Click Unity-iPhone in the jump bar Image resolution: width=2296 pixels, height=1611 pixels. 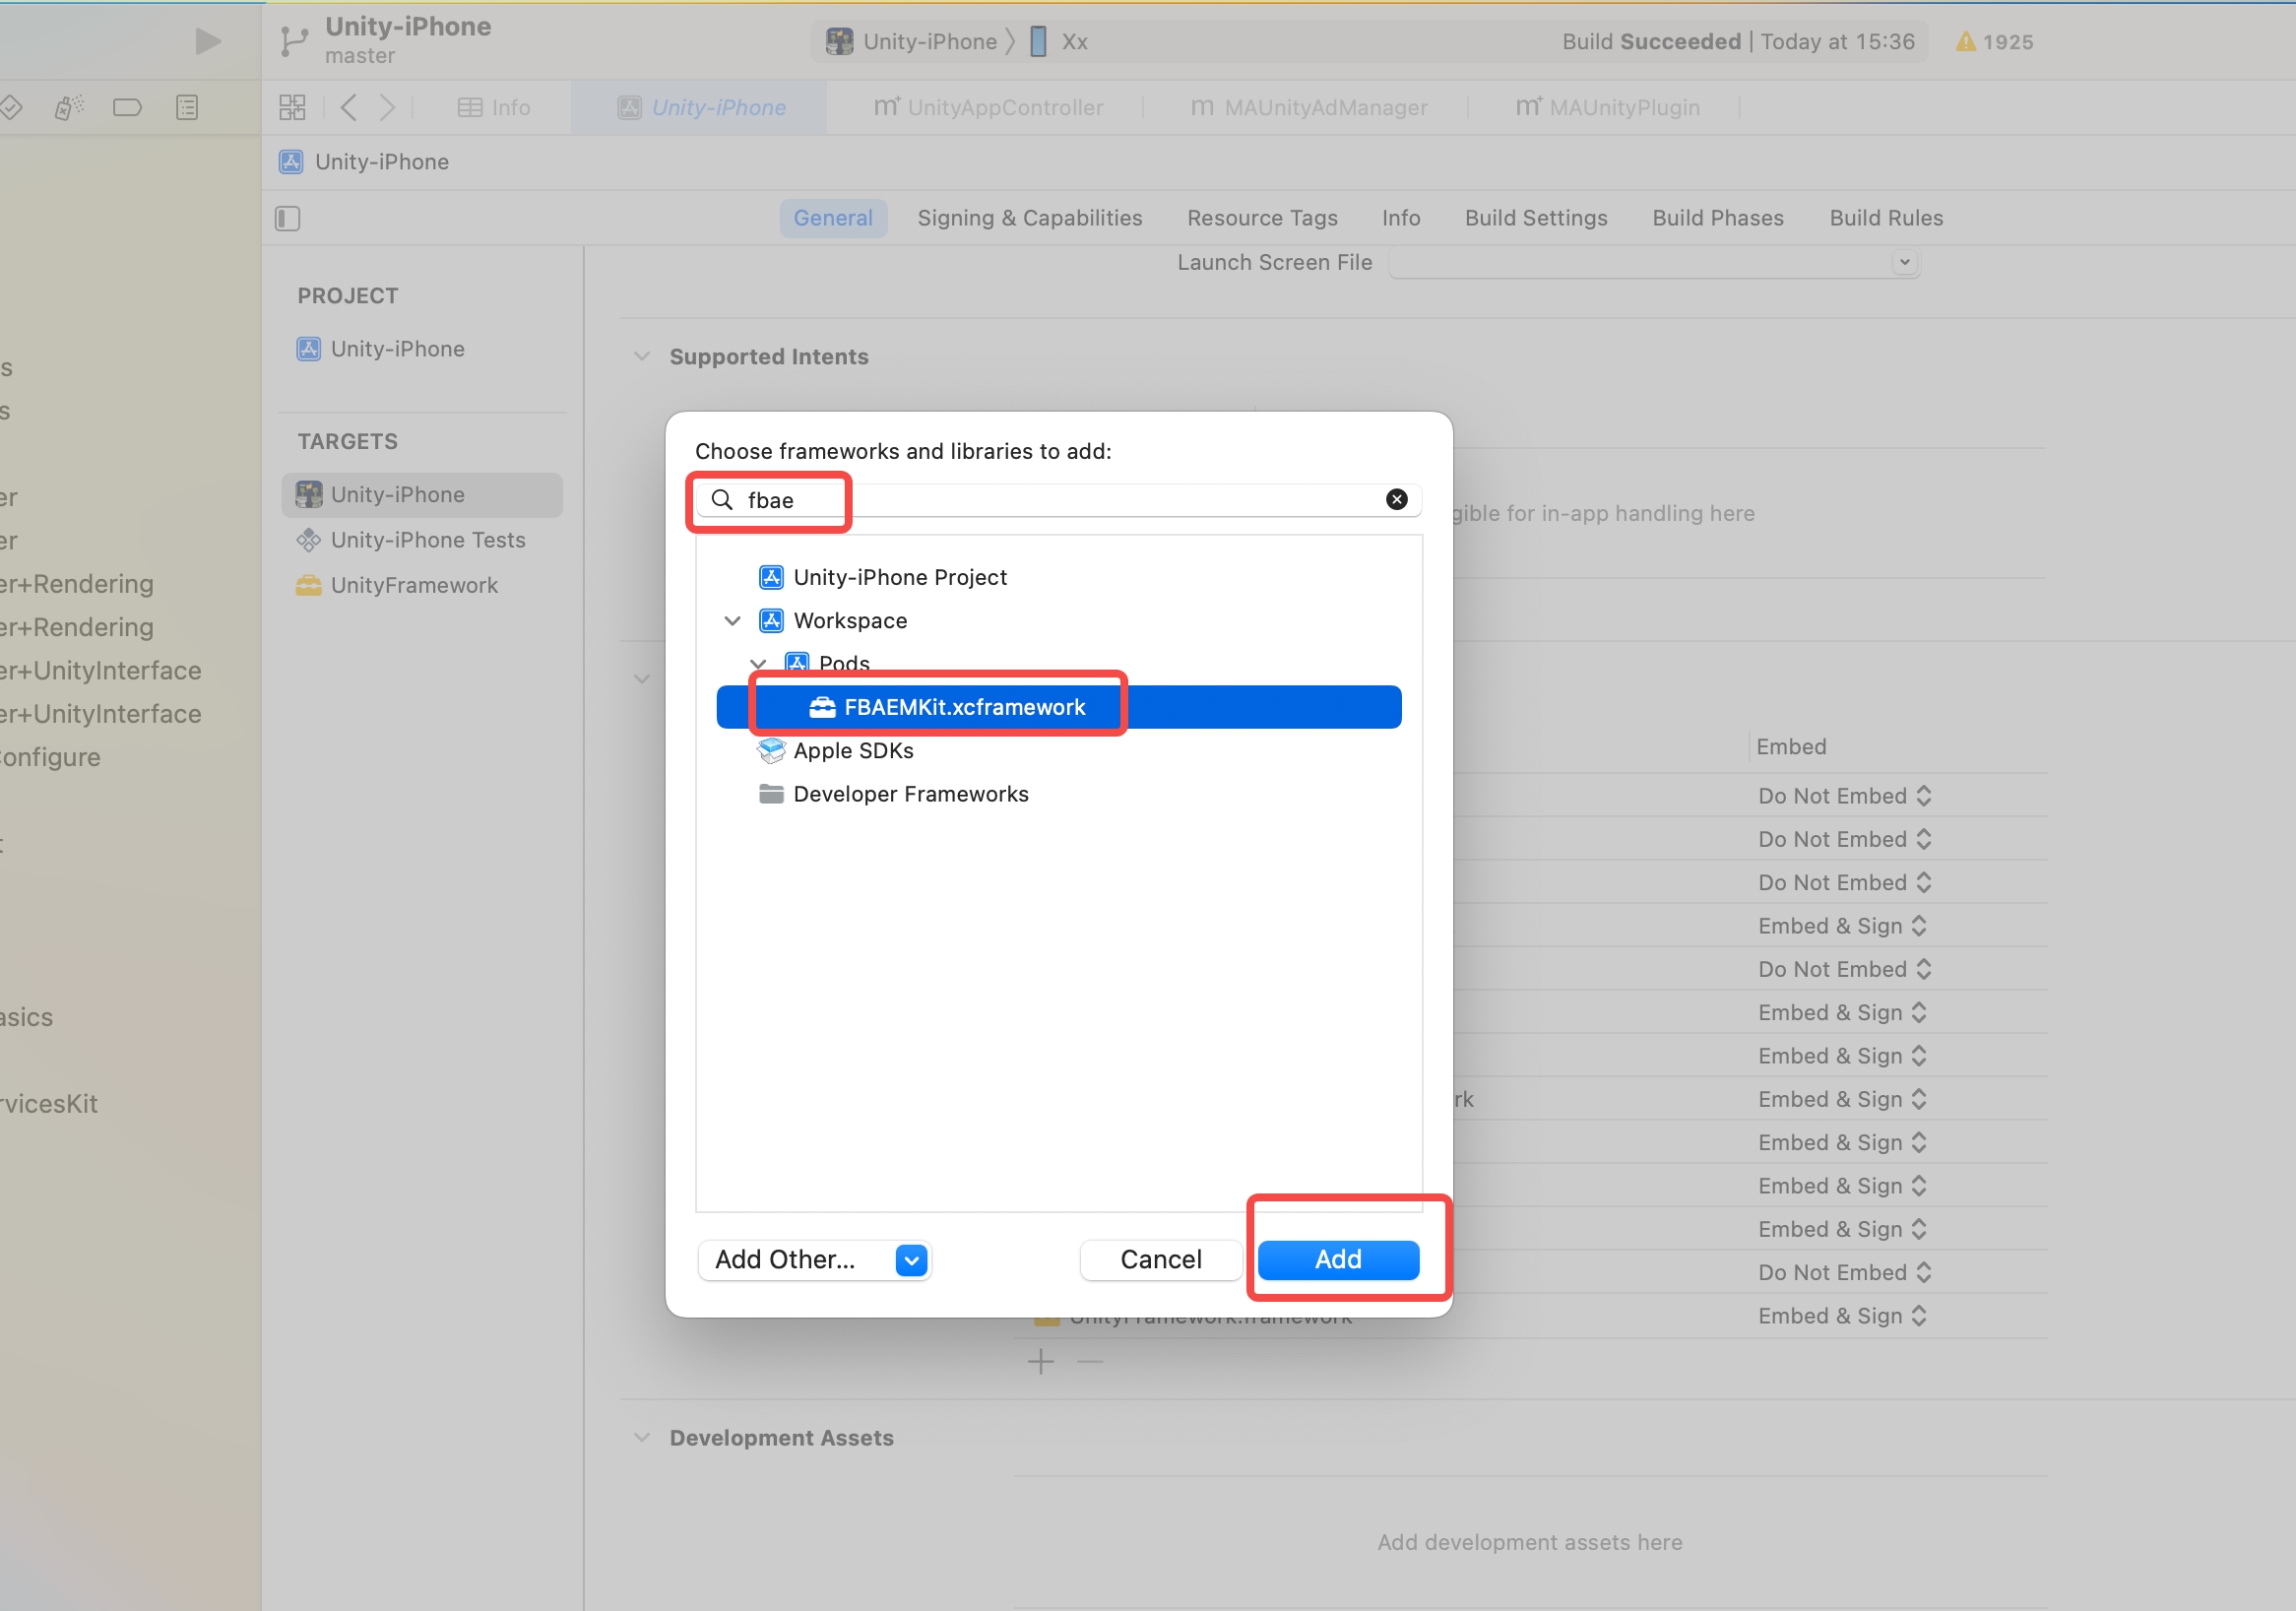point(365,162)
